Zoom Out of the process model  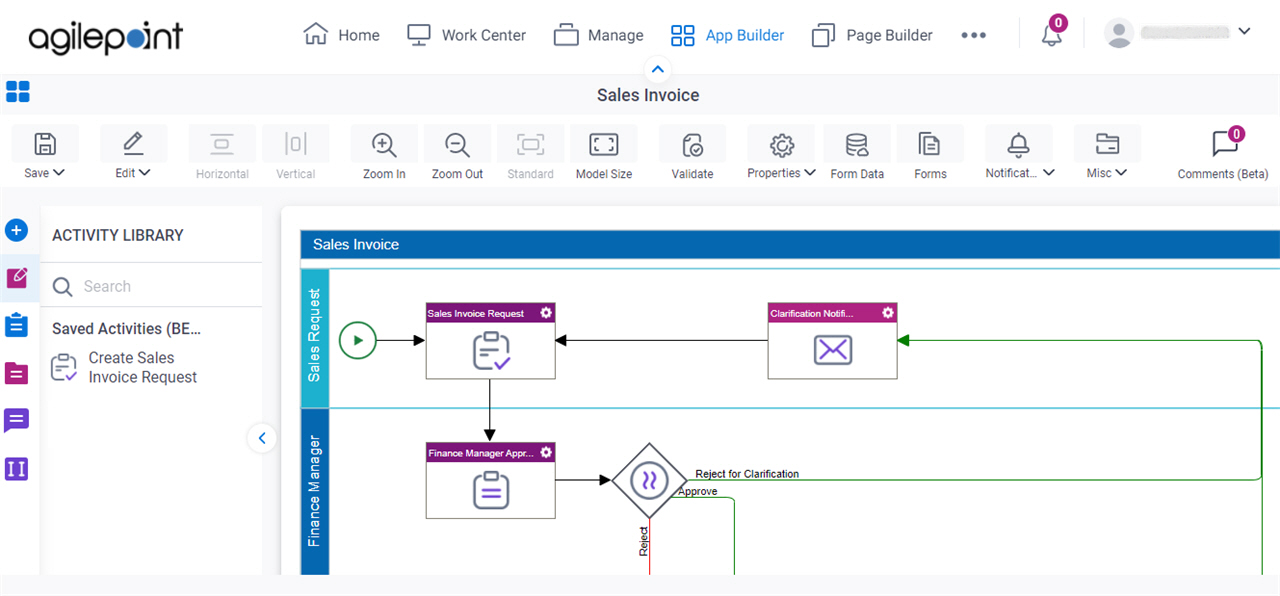pos(458,155)
